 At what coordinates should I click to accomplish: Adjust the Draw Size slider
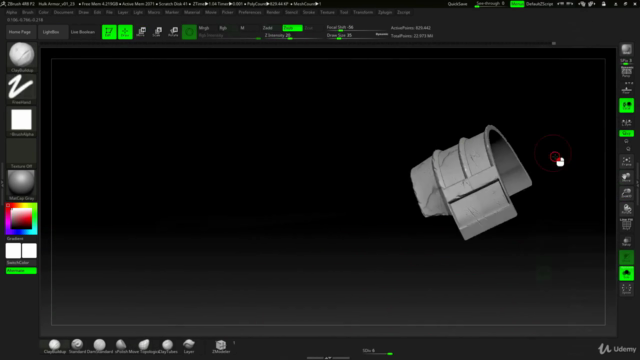click(x=350, y=36)
